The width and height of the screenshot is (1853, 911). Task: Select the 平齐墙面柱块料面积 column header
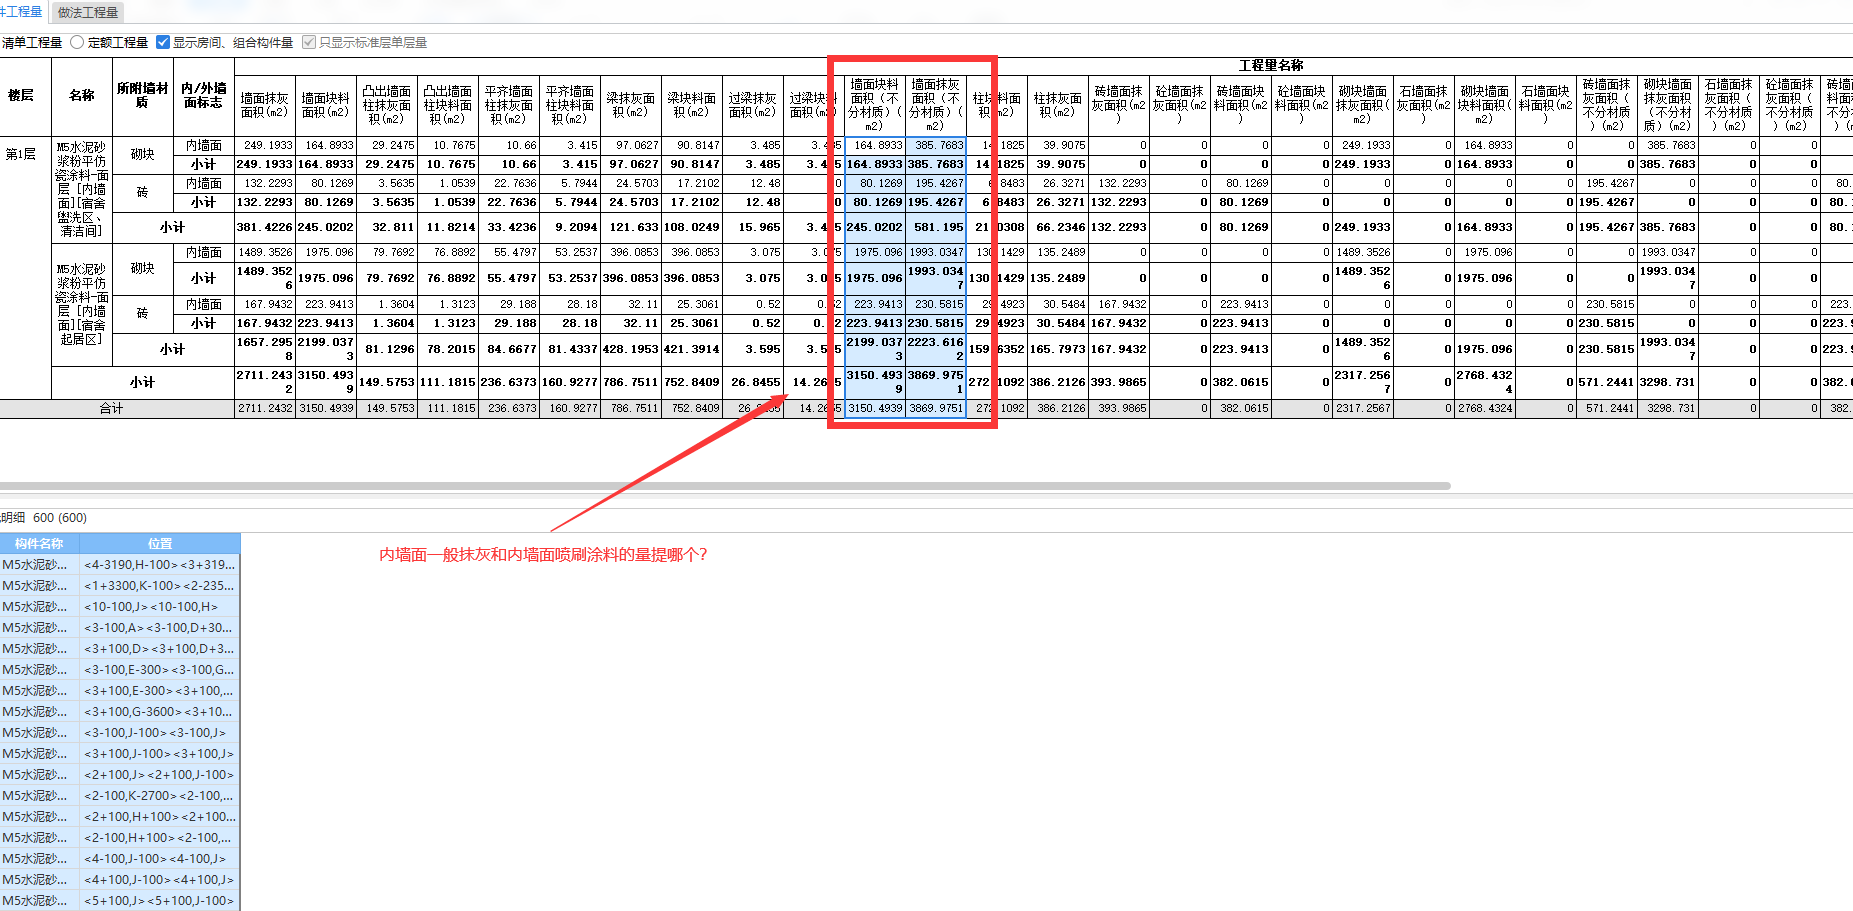570,105
